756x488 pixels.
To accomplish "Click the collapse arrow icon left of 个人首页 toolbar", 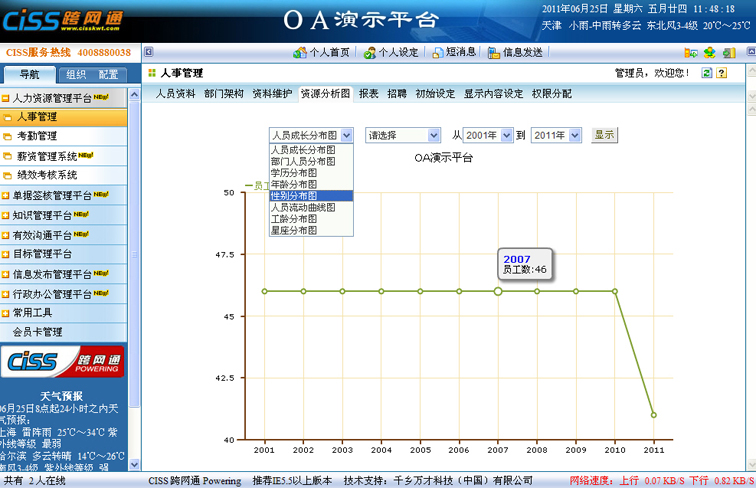I will [x=148, y=52].
